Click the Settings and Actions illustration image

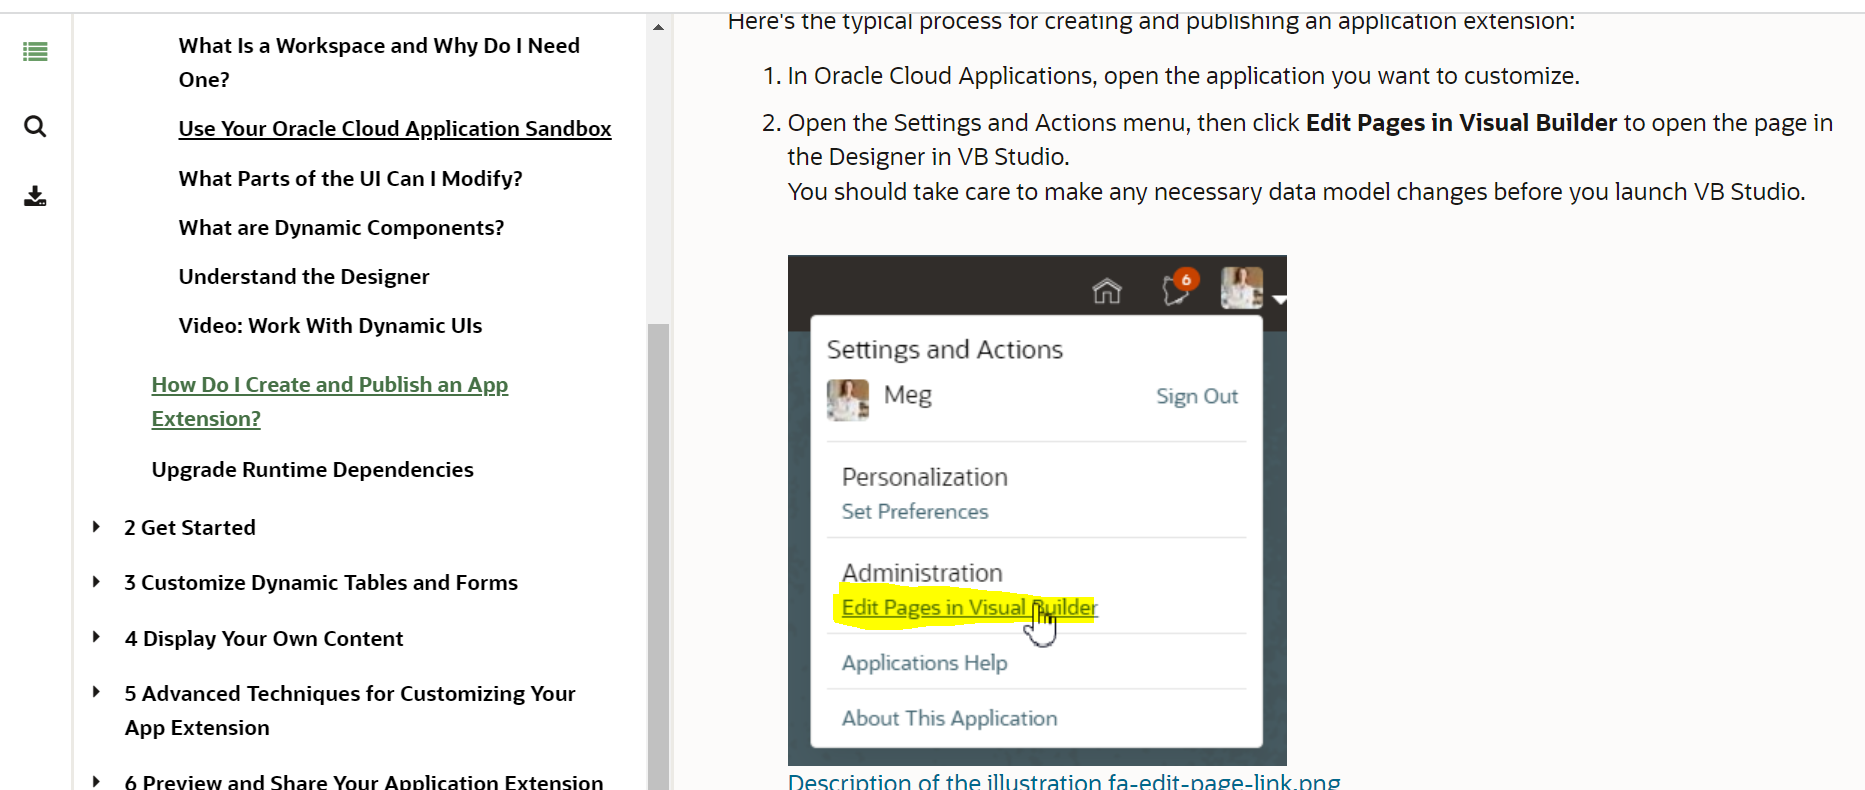pyautogui.click(x=1037, y=510)
